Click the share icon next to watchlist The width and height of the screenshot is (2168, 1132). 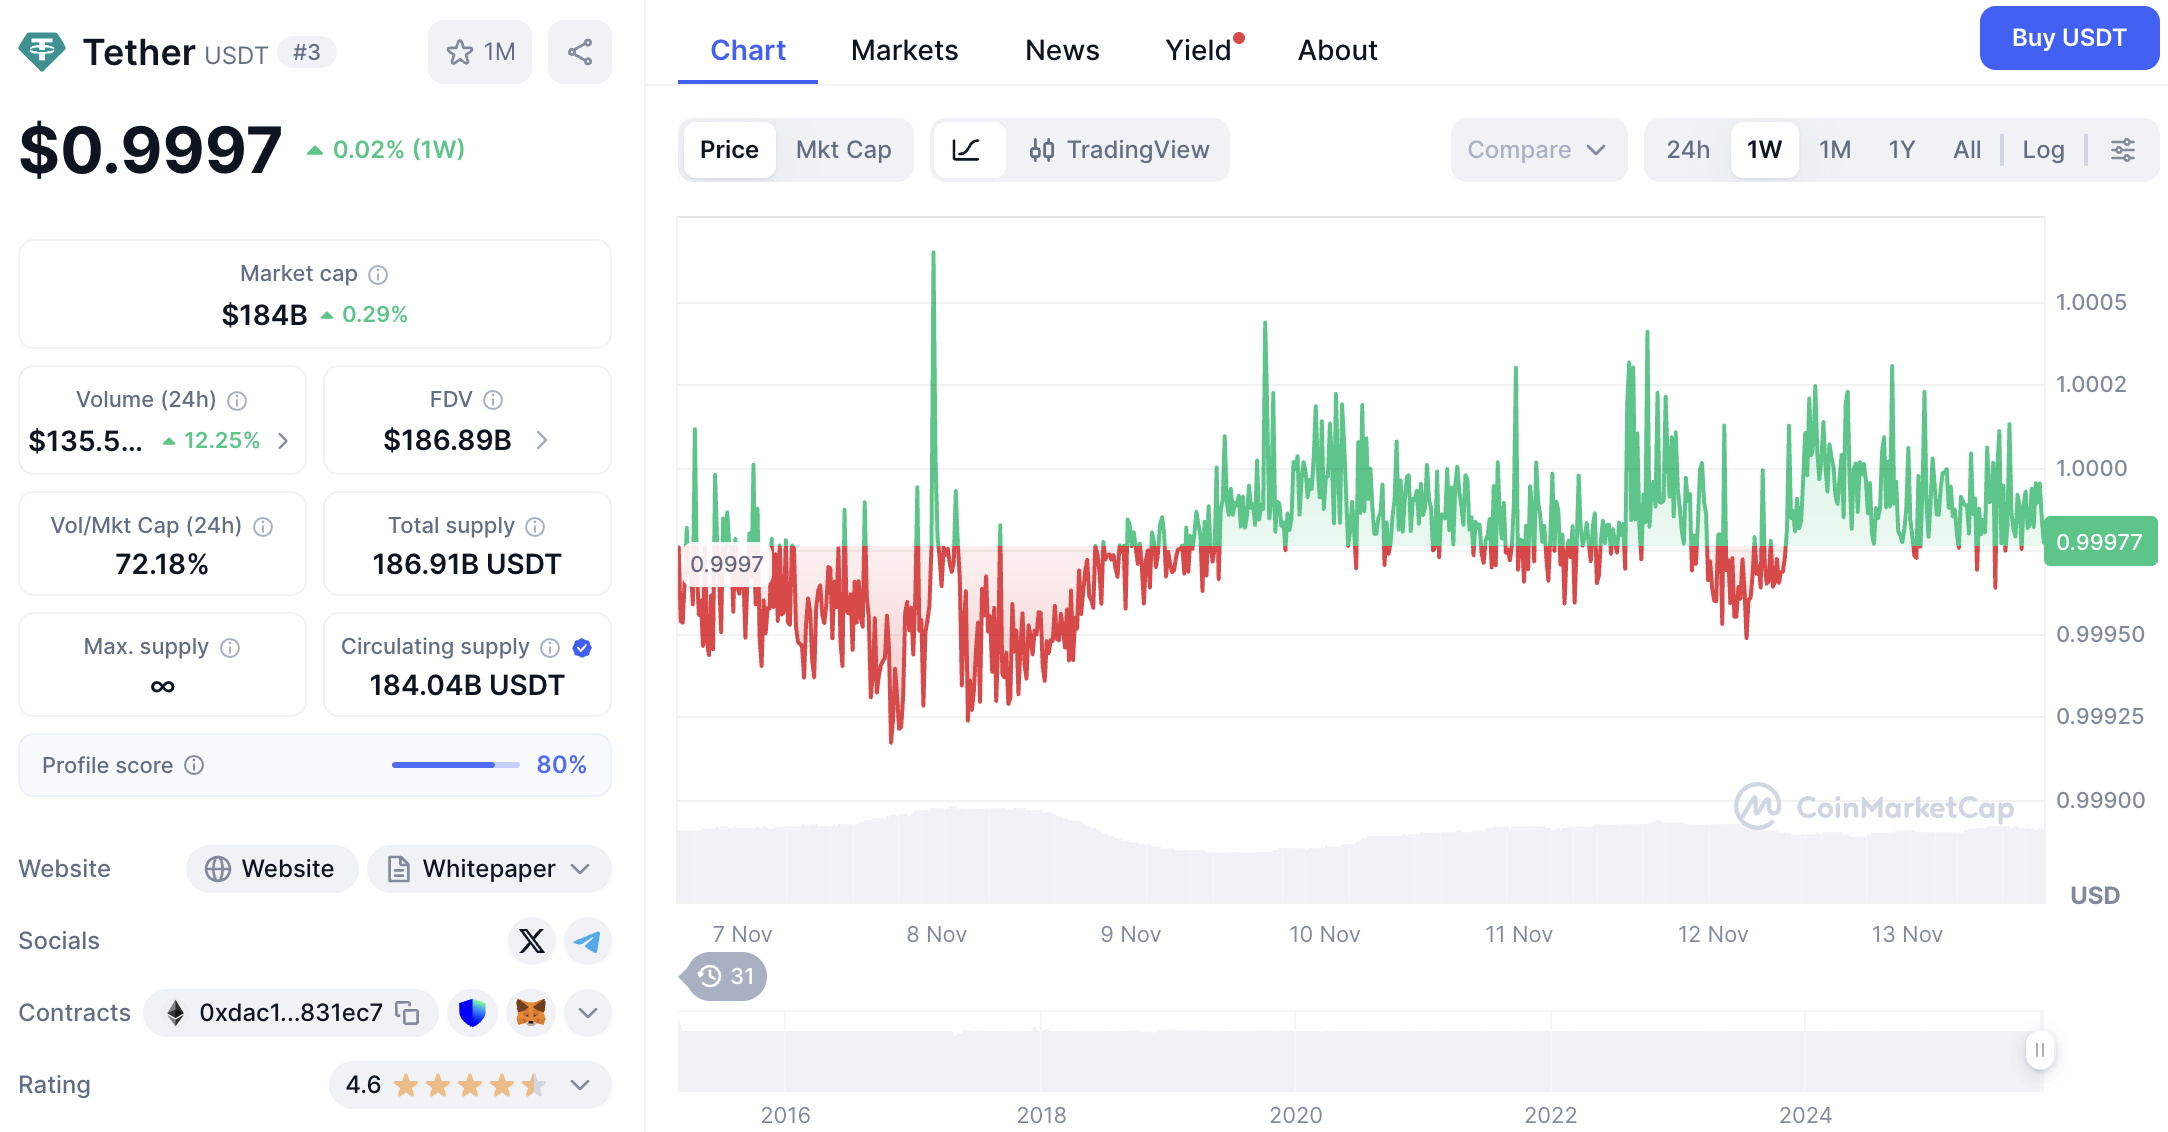(x=580, y=51)
